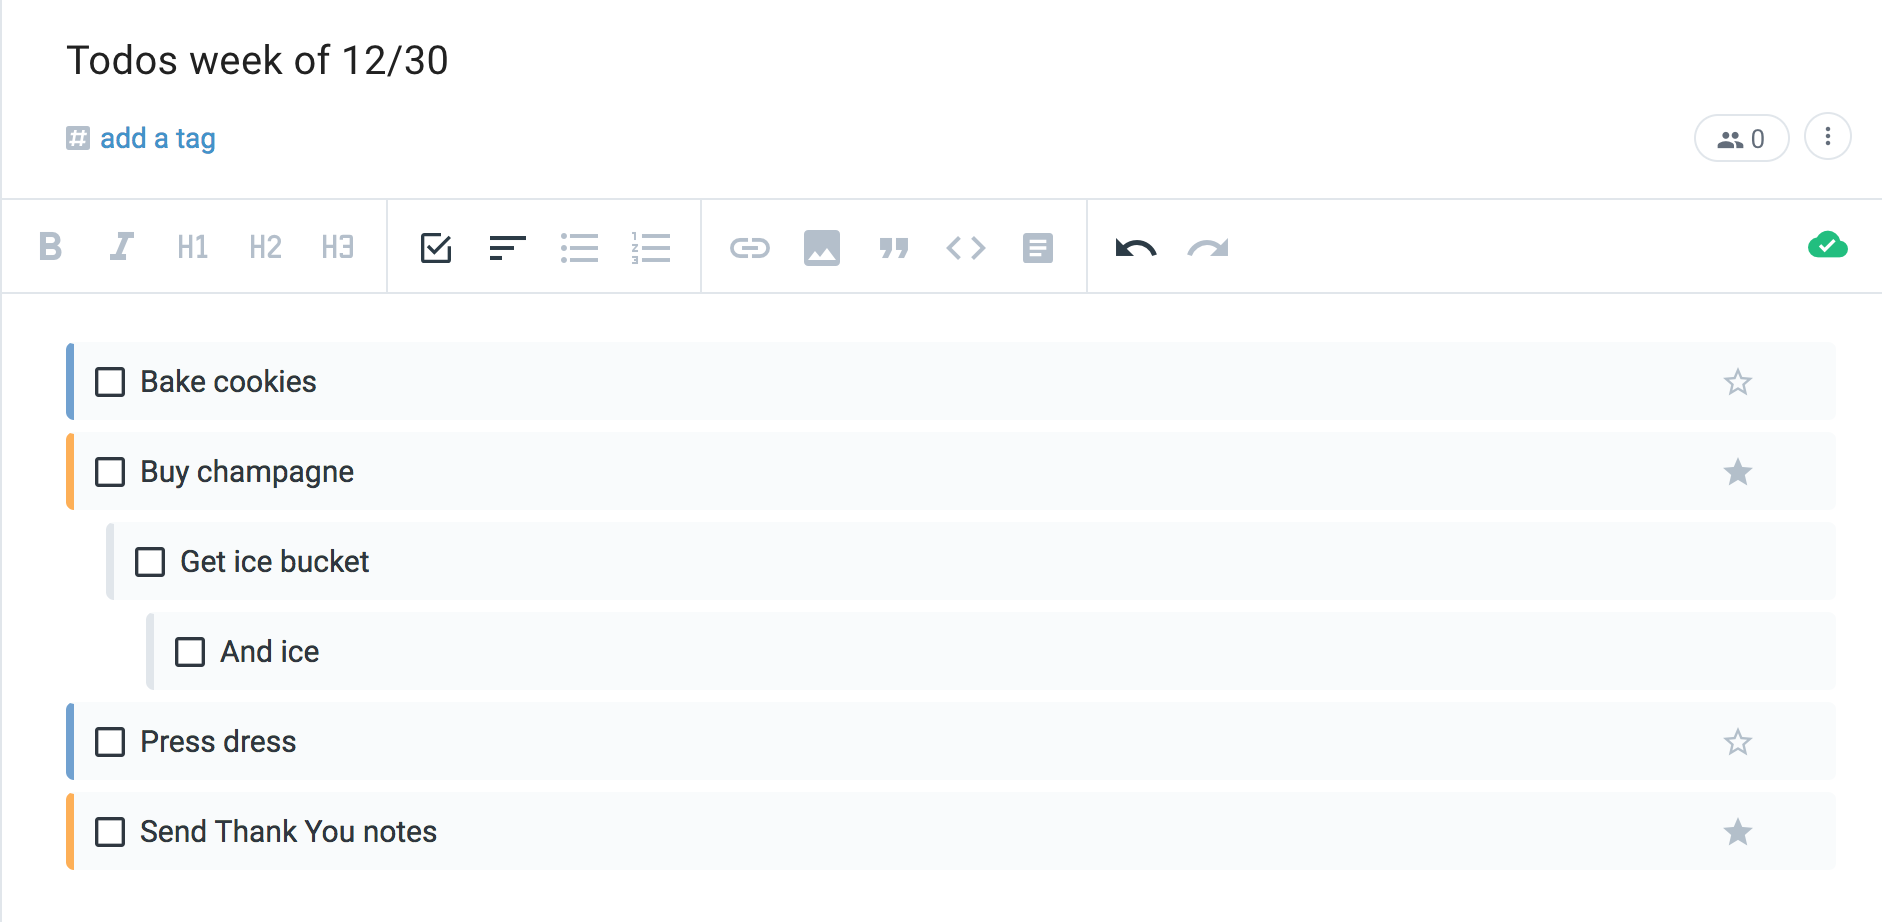Insert a hyperlink
This screenshot has height=922, width=1882.
tap(750, 247)
